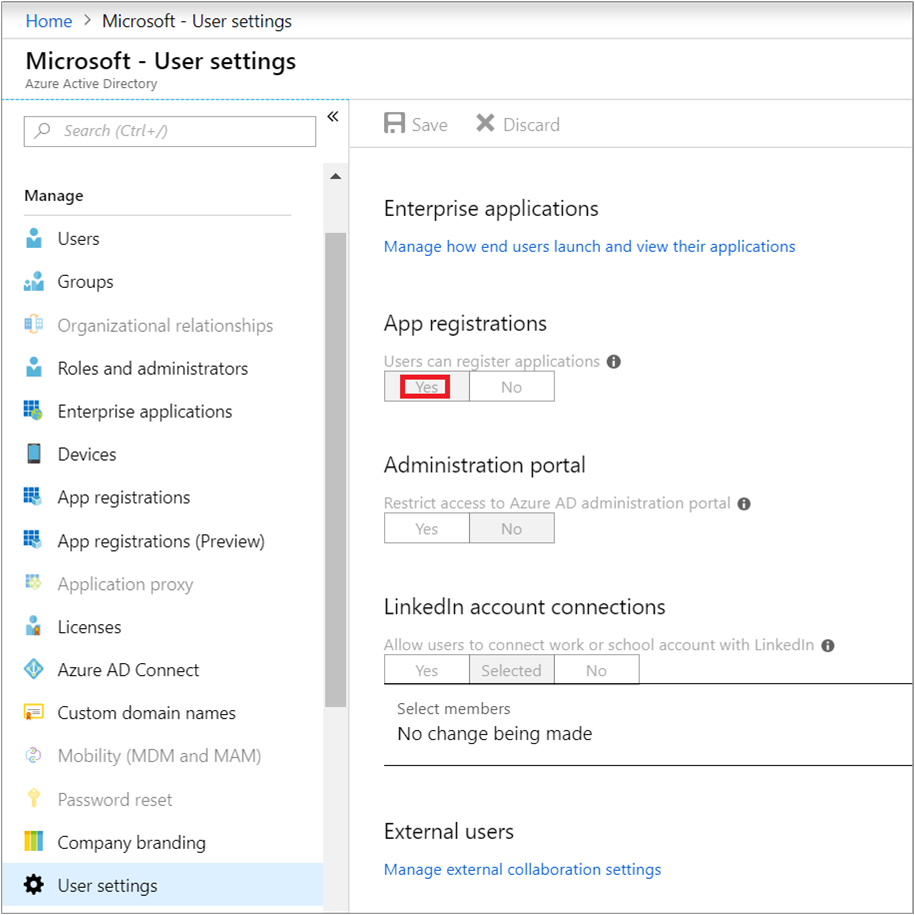The width and height of the screenshot is (915, 915).
Task: Click info icon beside Restrict access to portal
Action: coord(744,504)
